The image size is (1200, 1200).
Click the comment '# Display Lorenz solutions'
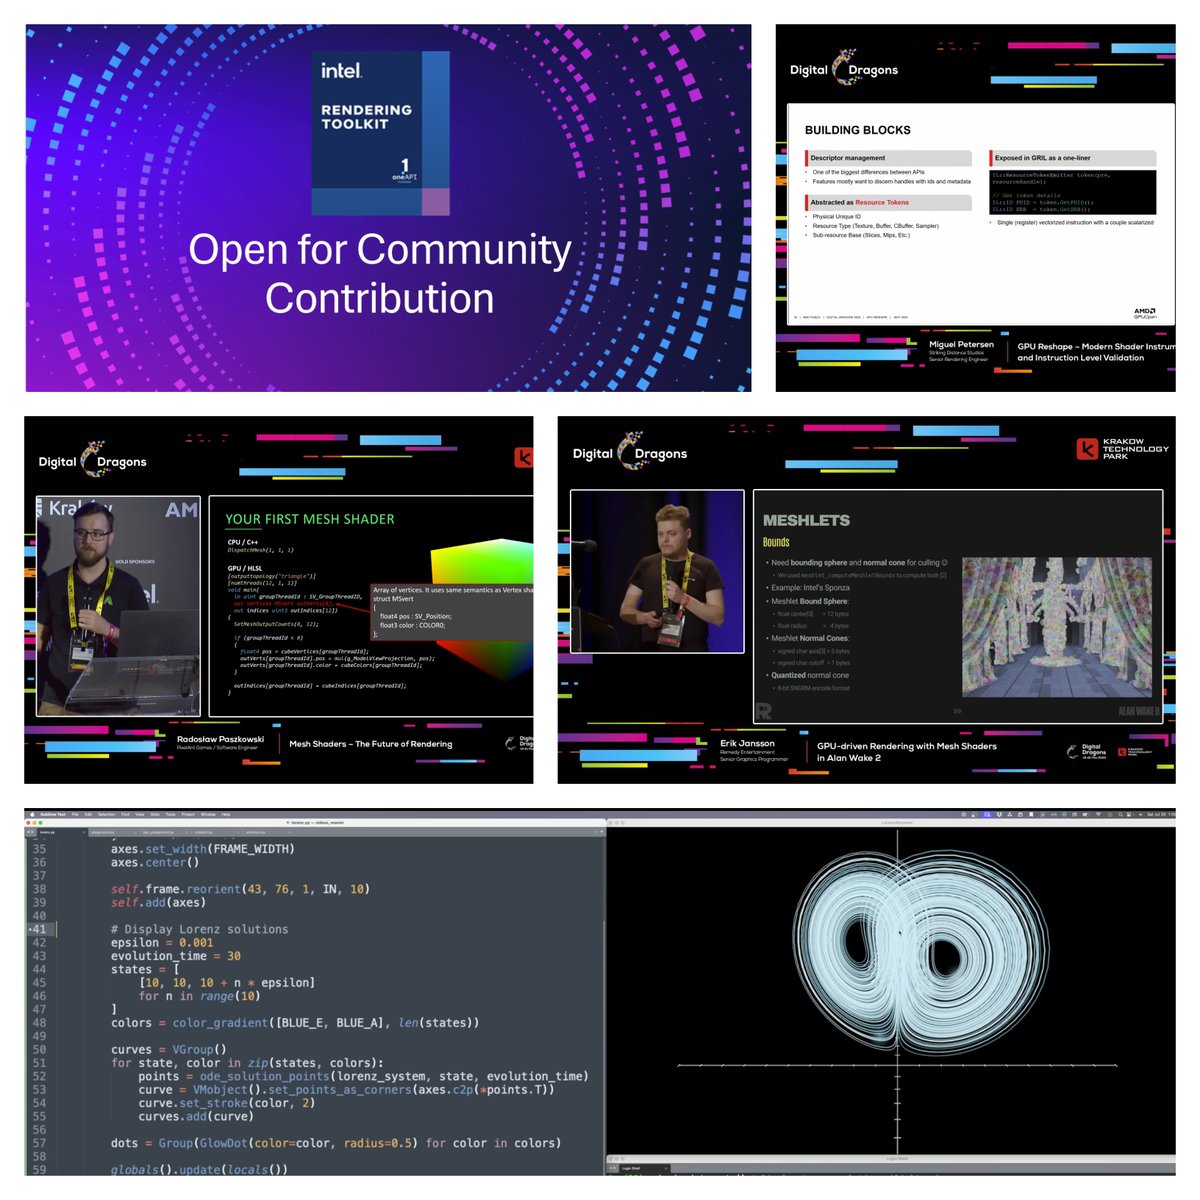coord(199,929)
